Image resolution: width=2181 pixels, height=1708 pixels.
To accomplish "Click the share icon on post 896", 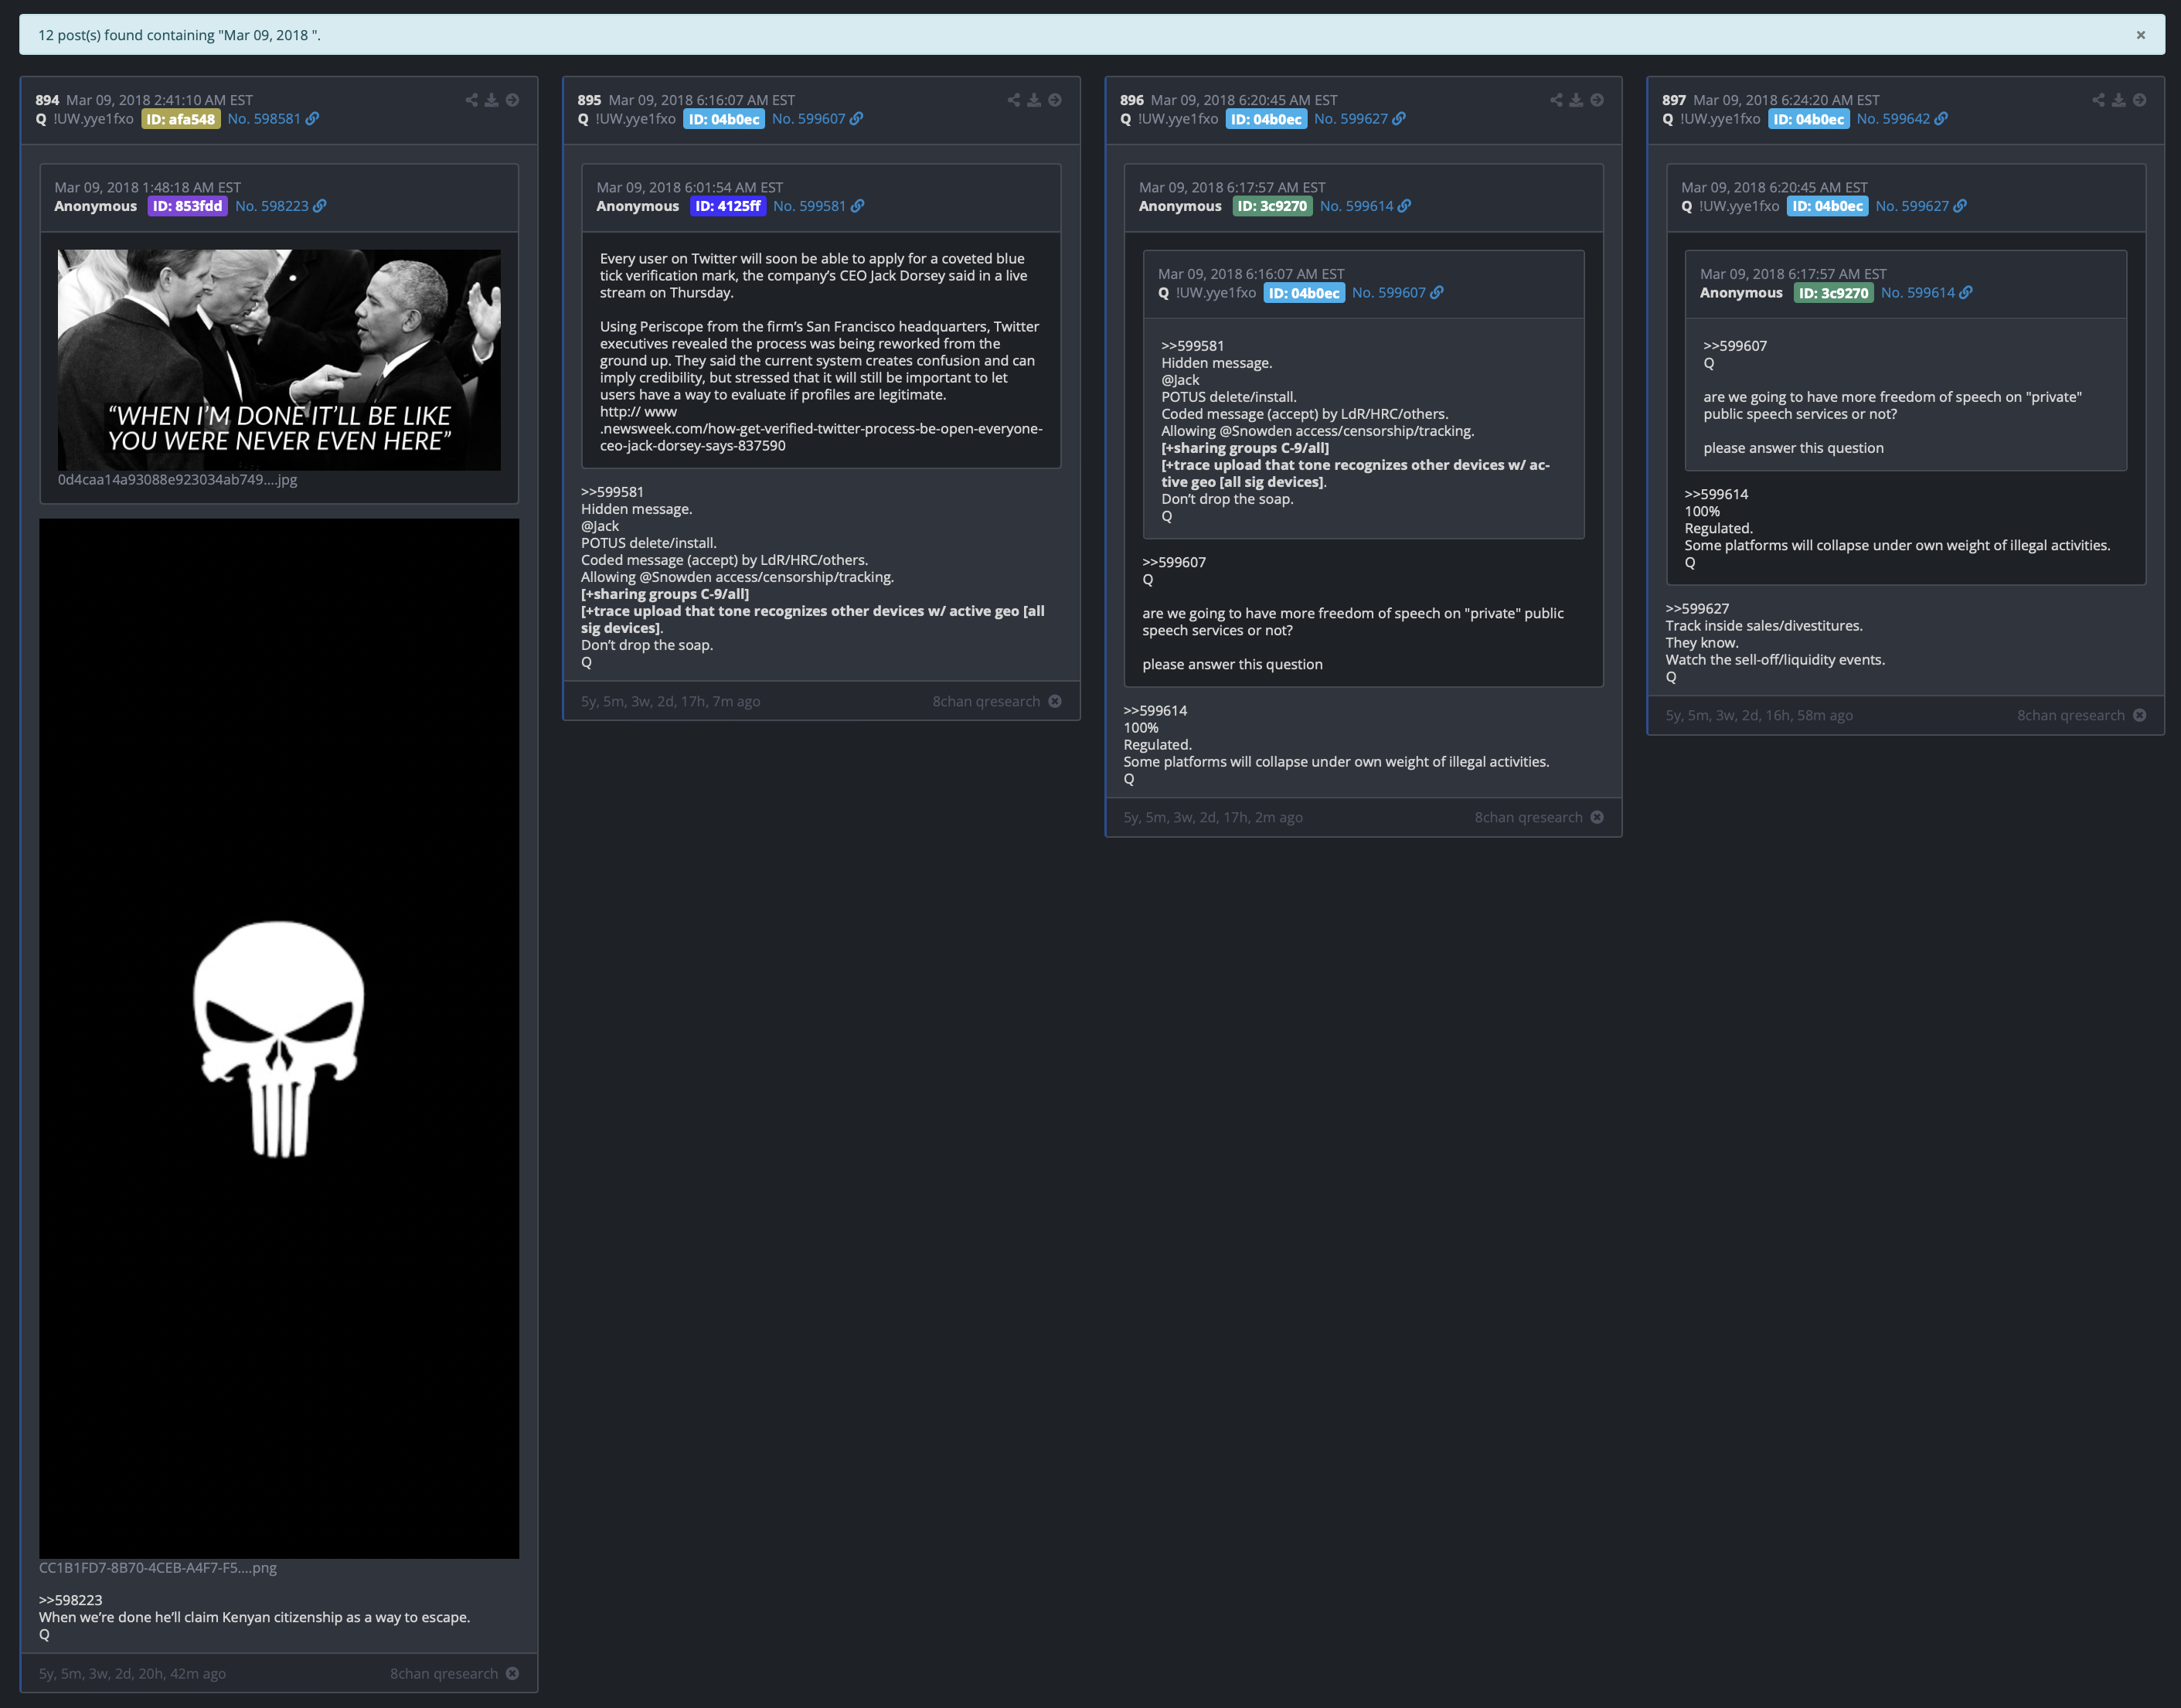I will click(x=1556, y=100).
